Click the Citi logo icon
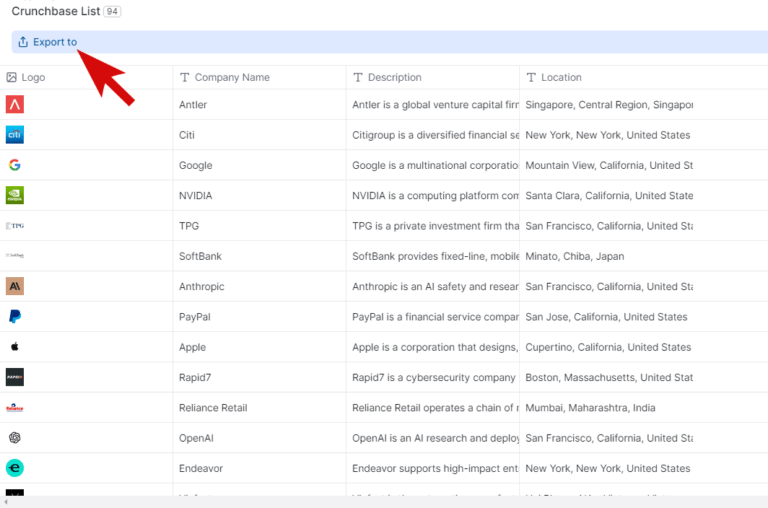 pyautogui.click(x=15, y=135)
